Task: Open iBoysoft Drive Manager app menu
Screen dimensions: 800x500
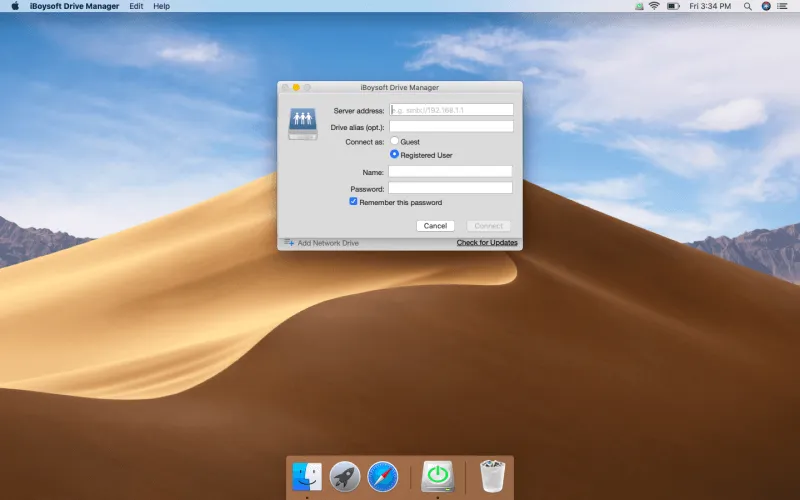Action: pyautogui.click(x=74, y=6)
